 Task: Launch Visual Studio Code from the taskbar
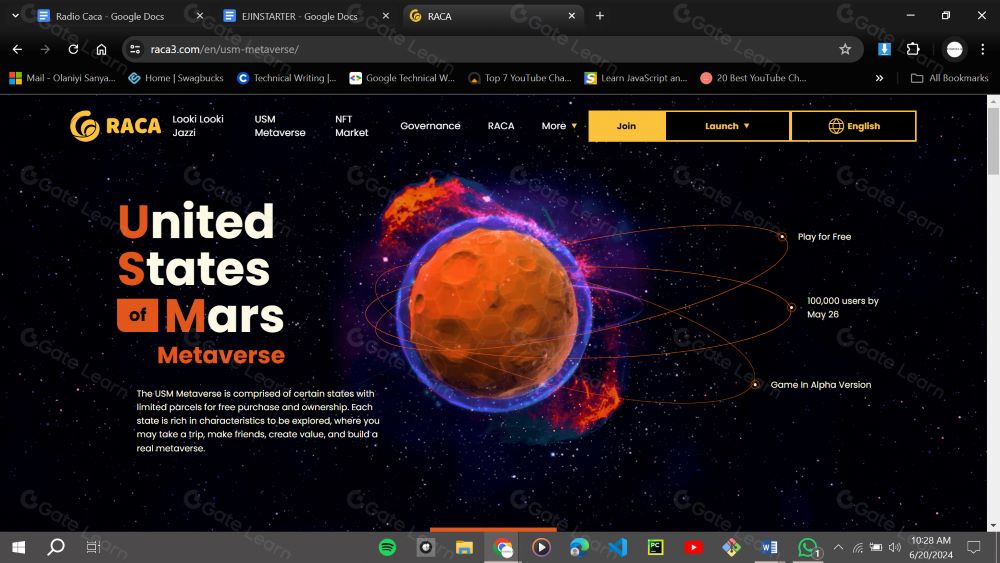[617, 547]
